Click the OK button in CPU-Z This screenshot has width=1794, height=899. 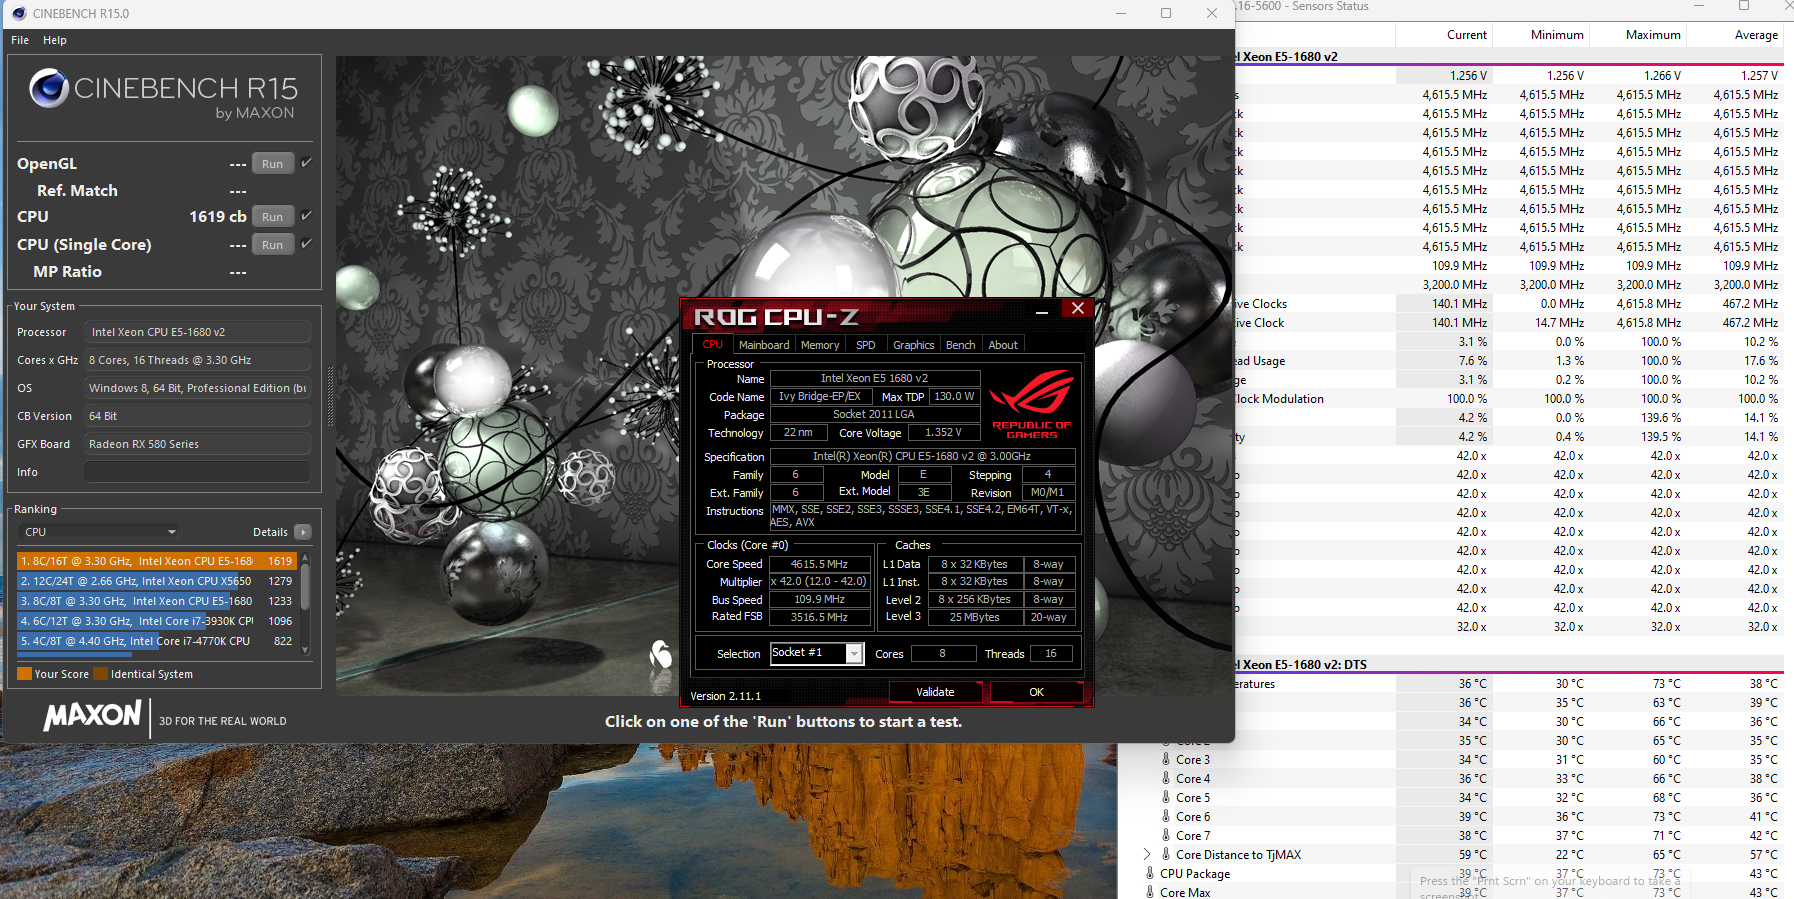point(1037,692)
